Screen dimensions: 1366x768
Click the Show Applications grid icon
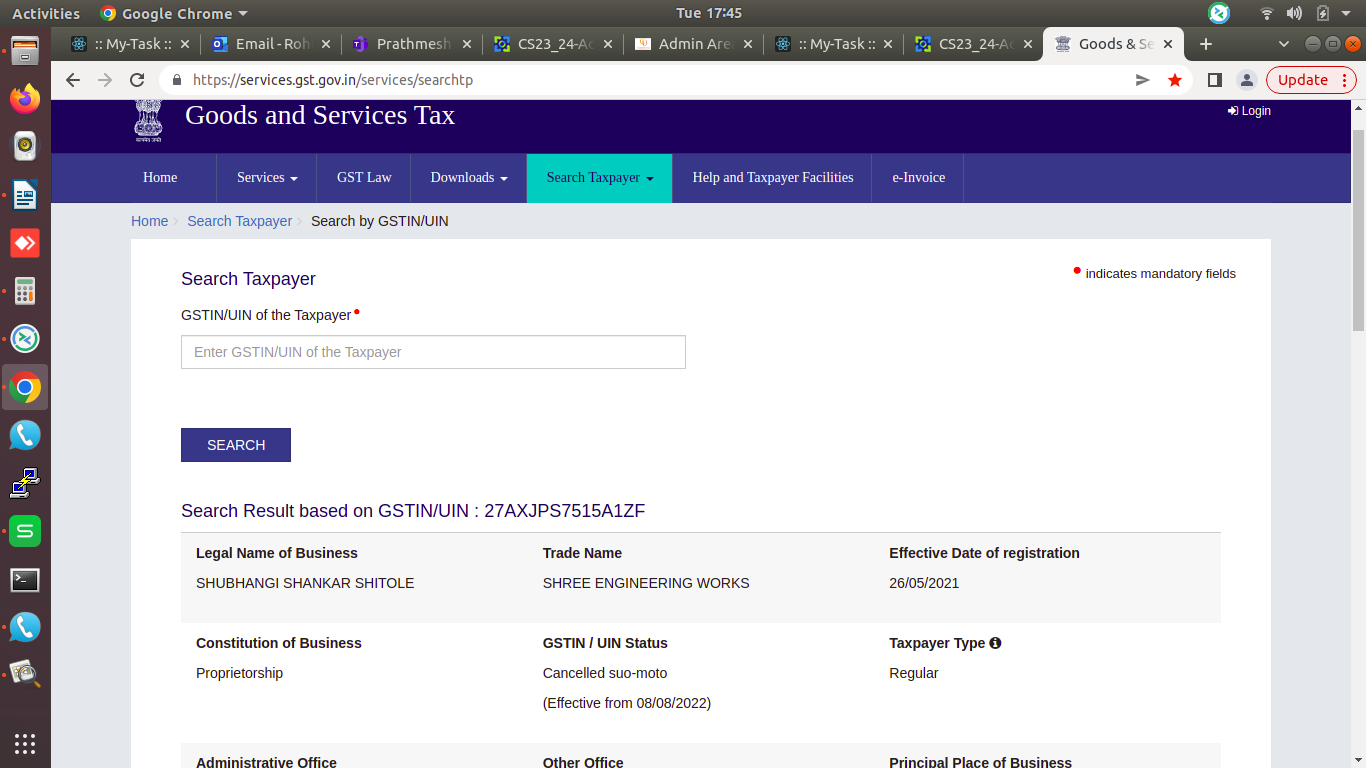25,743
